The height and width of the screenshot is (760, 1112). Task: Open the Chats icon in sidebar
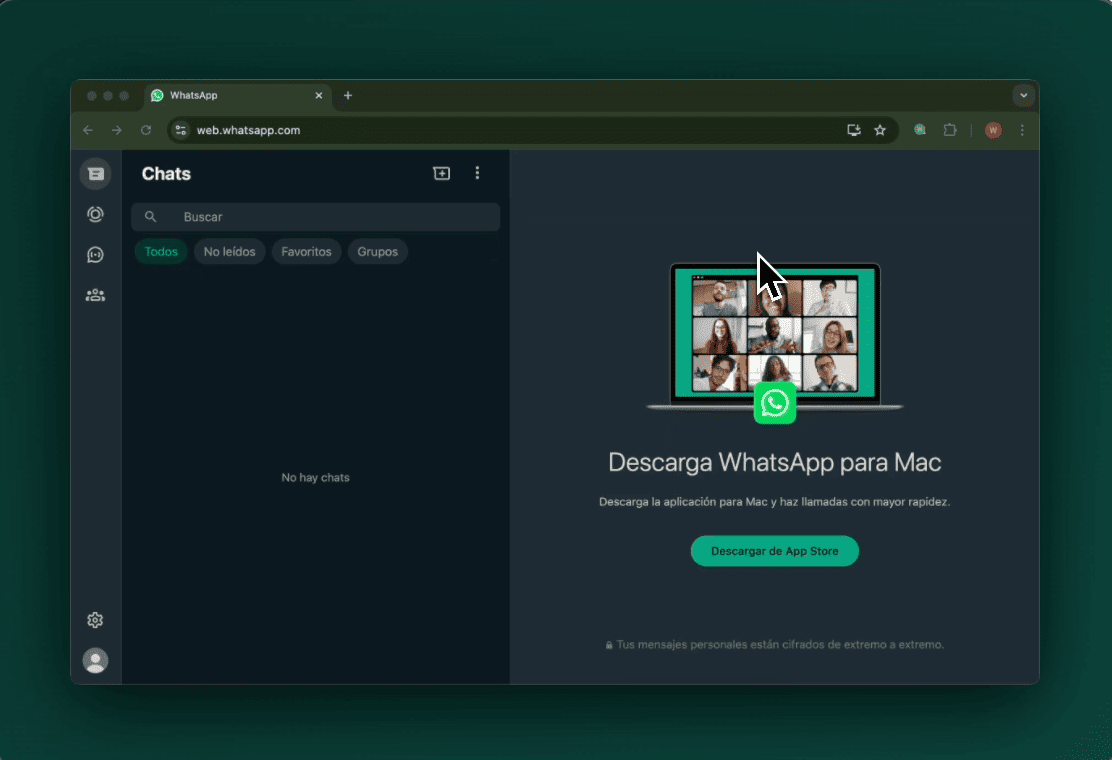pos(95,174)
